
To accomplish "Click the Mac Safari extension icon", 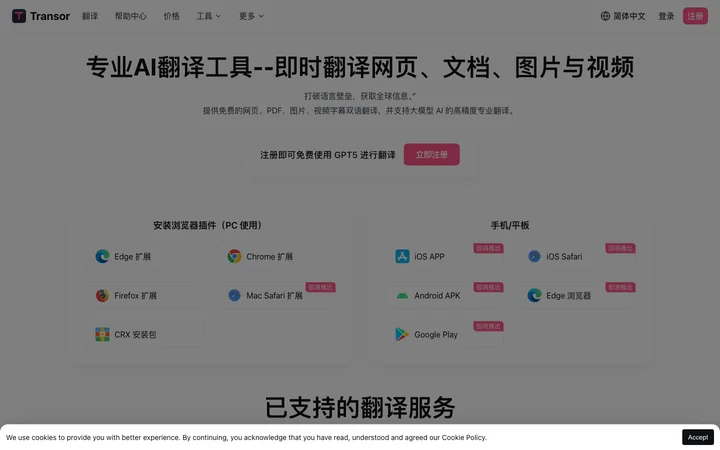I will click(234, 295).
